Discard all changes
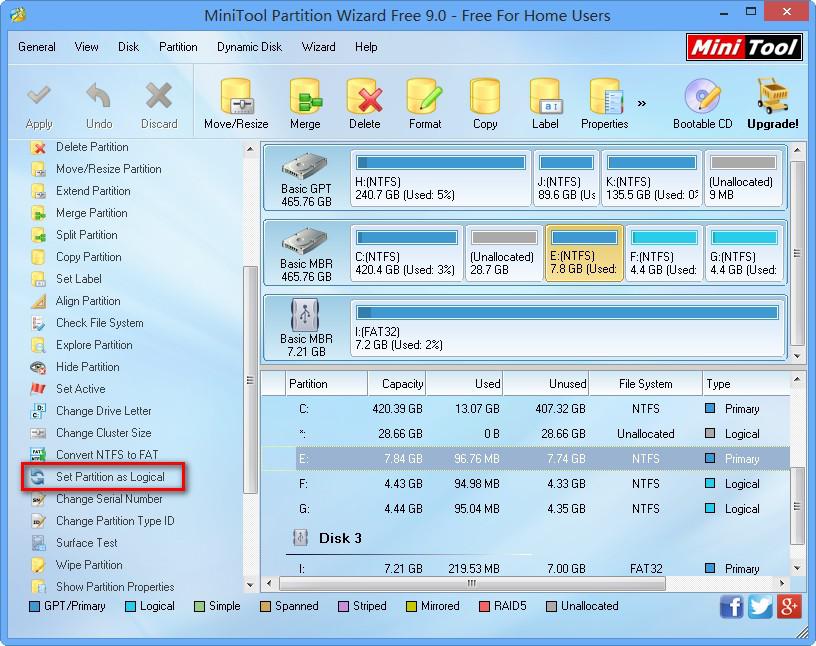The width and height of the screenshot is (816, 646). 158,100
